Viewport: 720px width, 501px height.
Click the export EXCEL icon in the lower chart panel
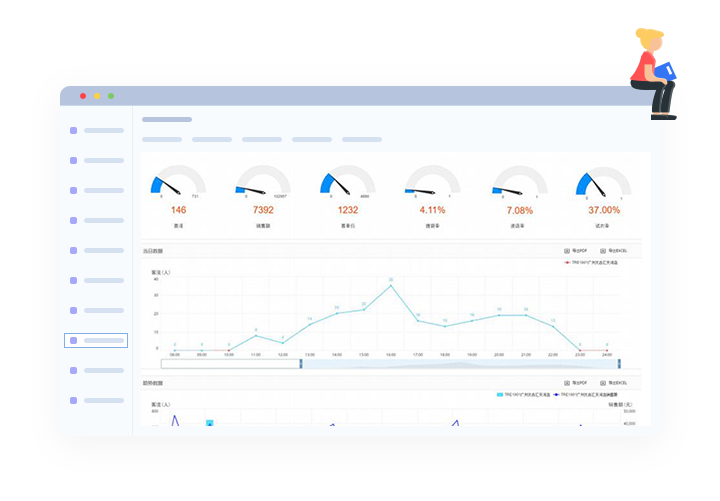coord(603,383)
